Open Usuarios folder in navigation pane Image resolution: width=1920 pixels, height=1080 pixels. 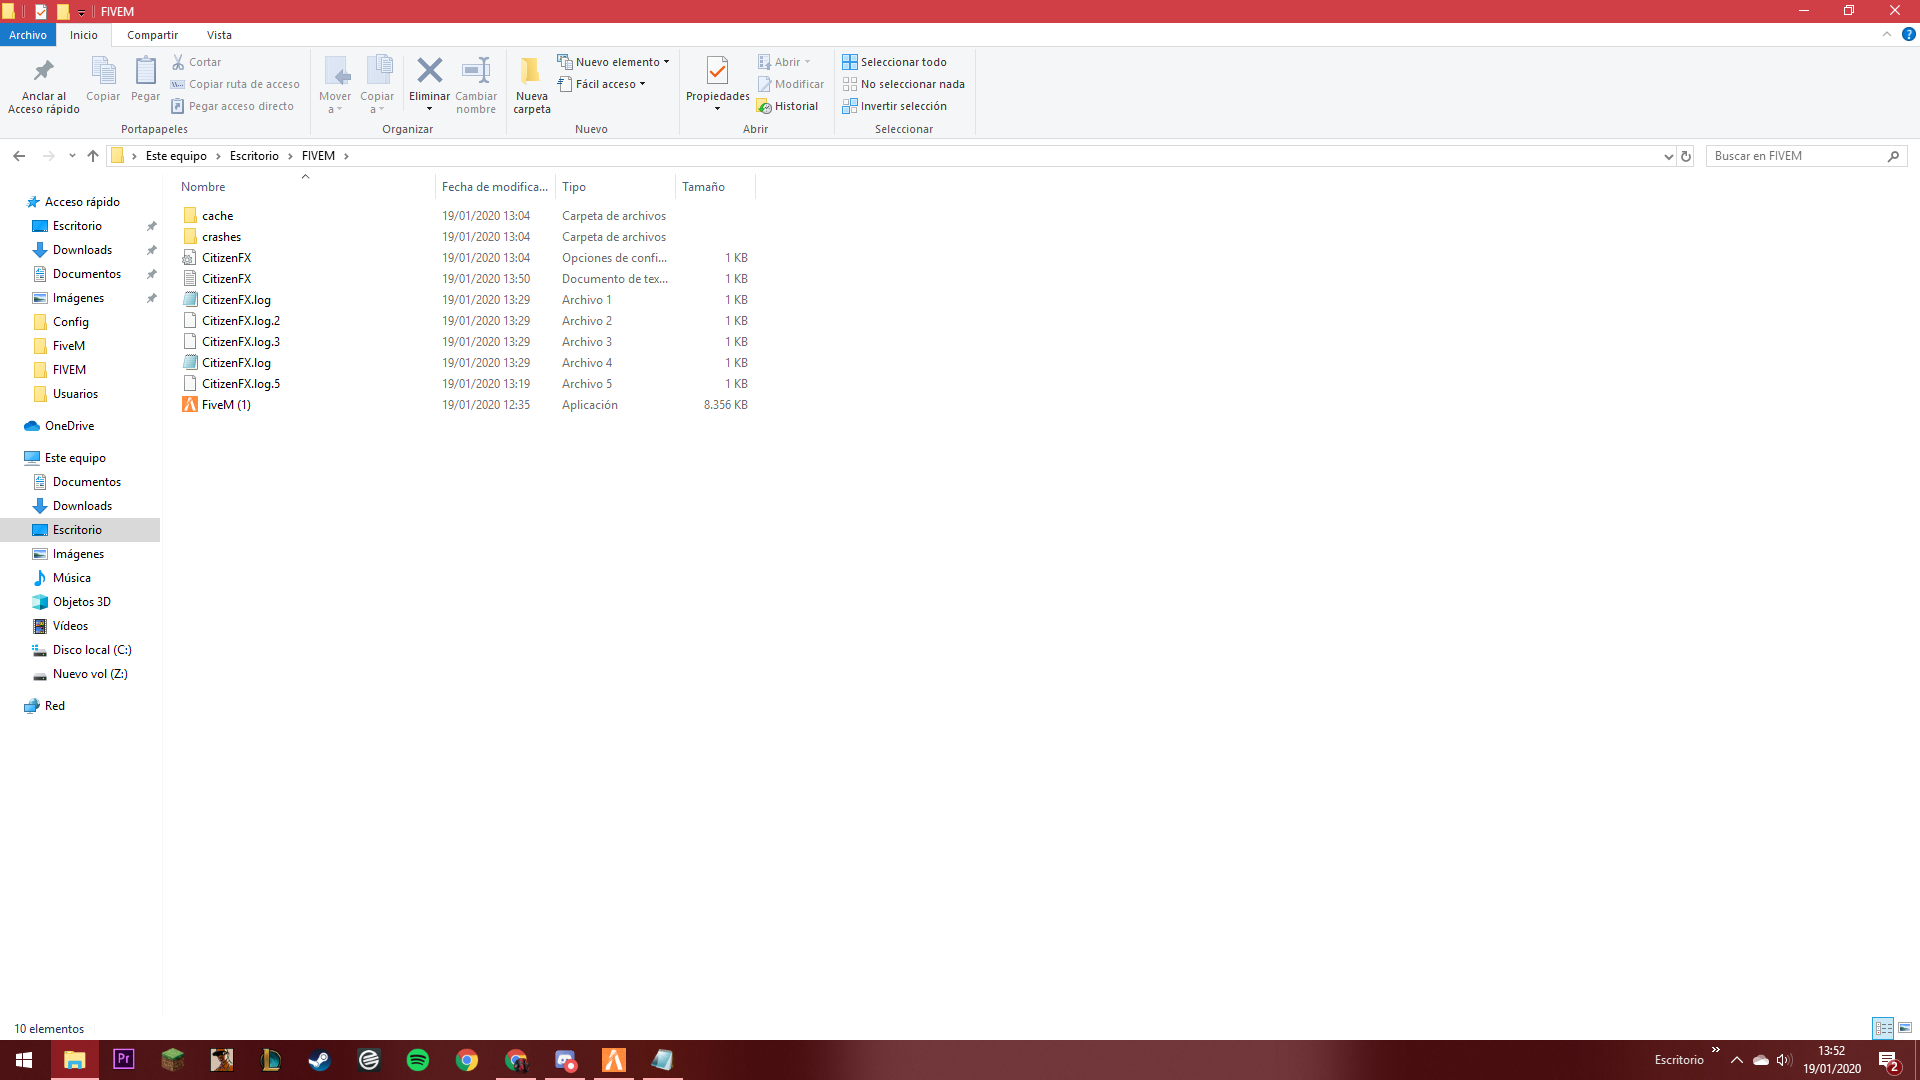point(75,394)
